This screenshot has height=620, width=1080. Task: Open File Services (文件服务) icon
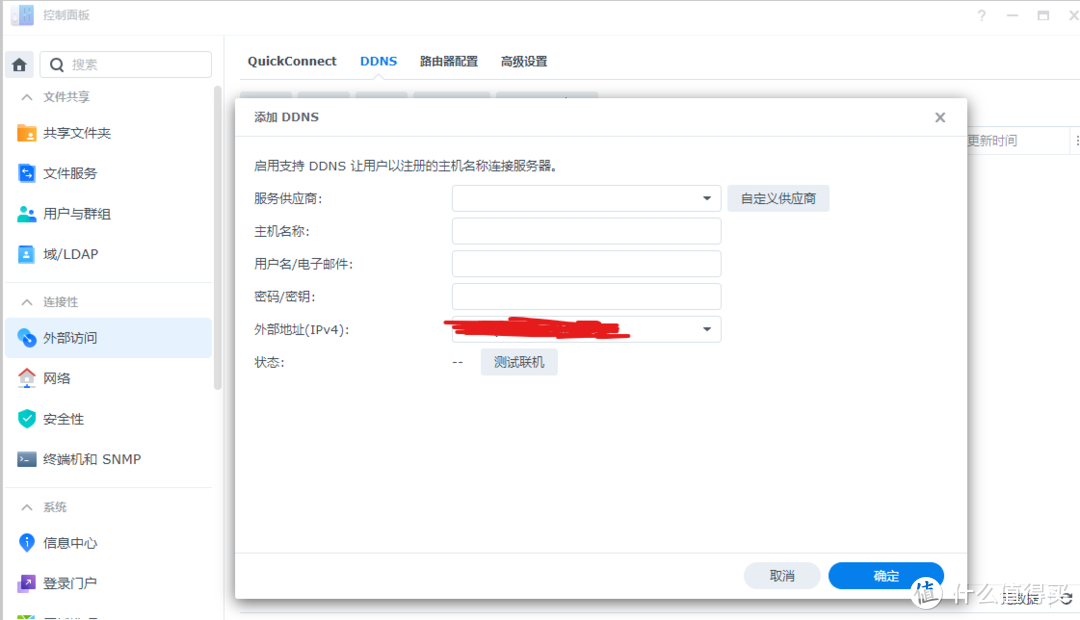tap(27, 173)
